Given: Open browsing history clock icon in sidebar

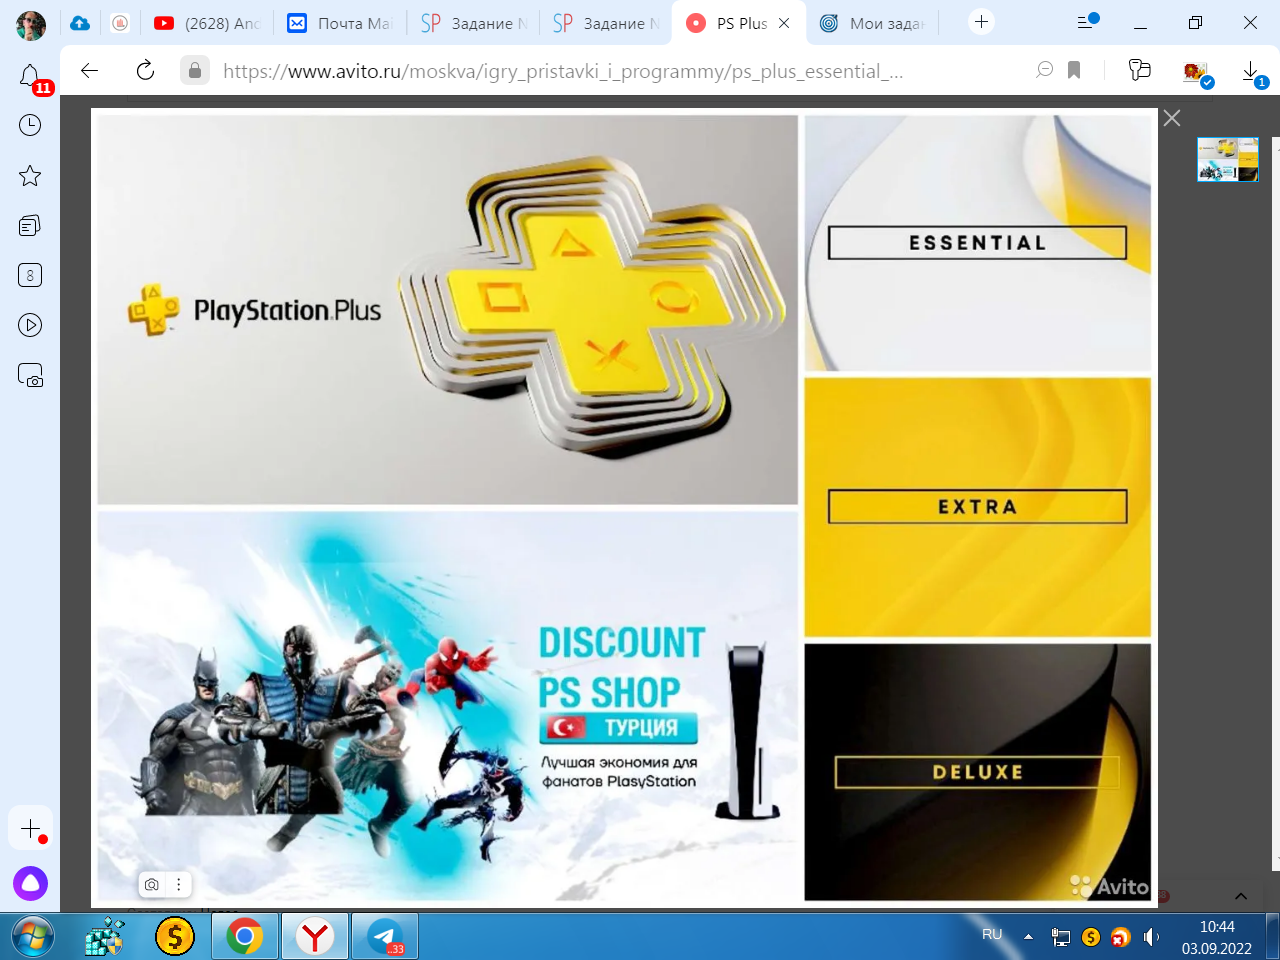Looking at the screenshot, I should pos(30,125).
